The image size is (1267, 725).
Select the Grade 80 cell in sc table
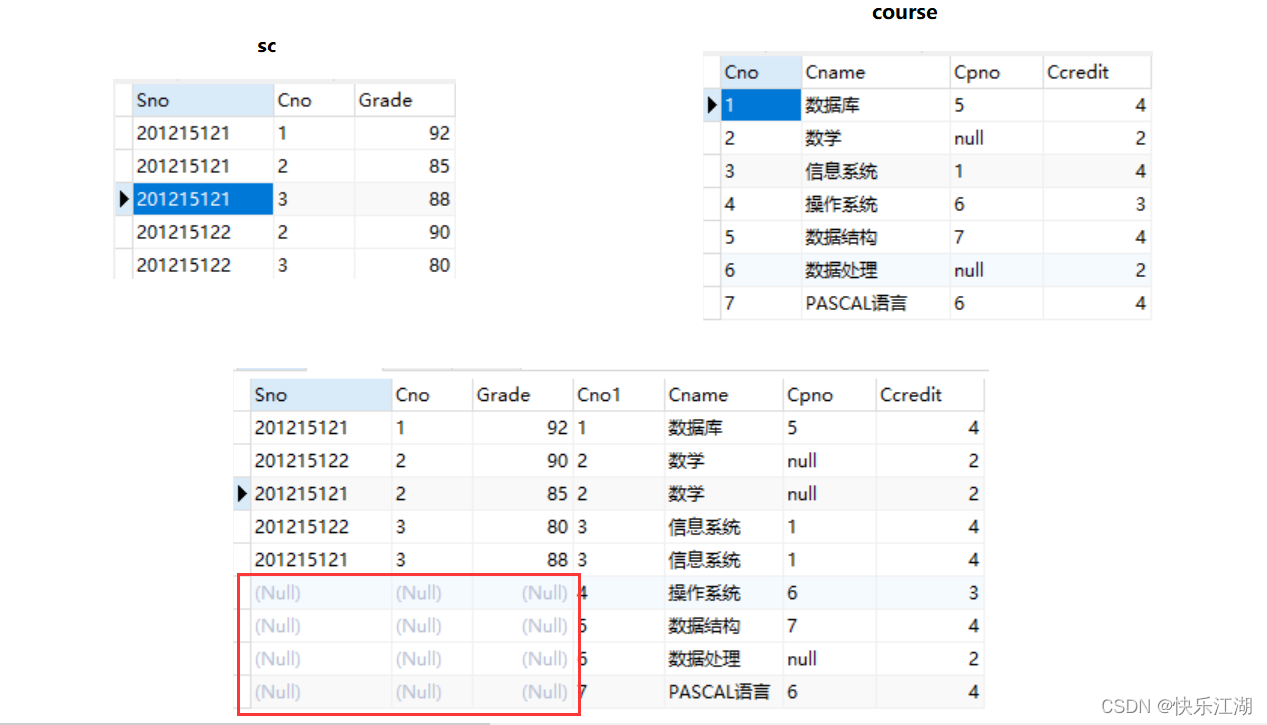405,265
